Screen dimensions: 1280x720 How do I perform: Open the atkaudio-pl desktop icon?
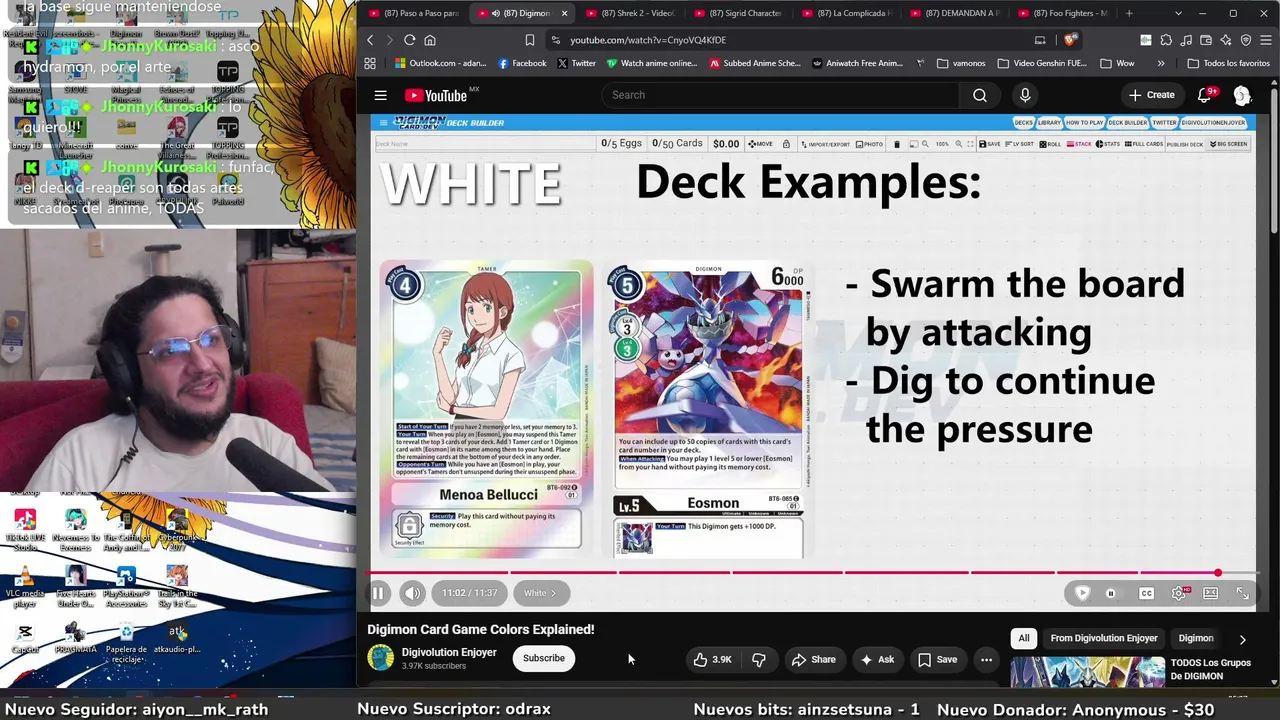pos(177,638)
